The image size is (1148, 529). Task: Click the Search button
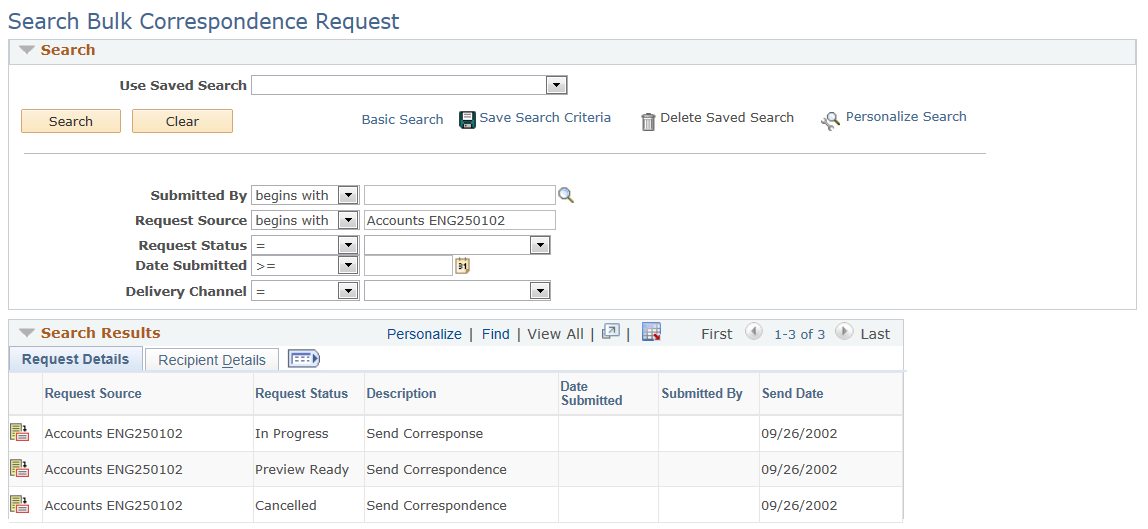(71, 121)
